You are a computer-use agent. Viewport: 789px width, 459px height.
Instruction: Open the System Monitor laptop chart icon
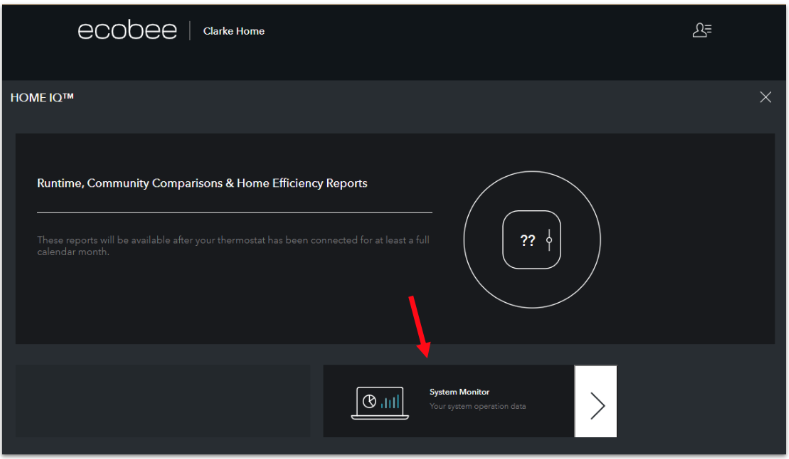(380, 403)
